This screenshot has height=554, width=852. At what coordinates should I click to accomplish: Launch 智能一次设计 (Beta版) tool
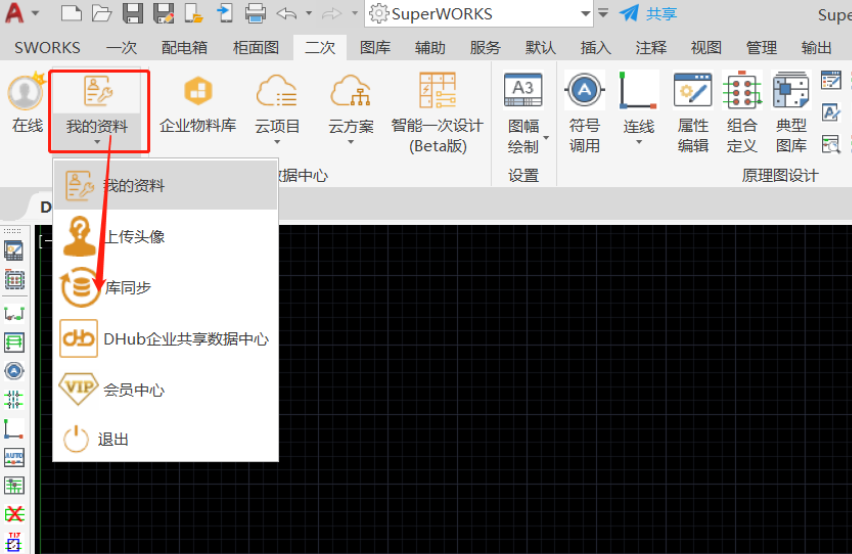click(437, 112)
